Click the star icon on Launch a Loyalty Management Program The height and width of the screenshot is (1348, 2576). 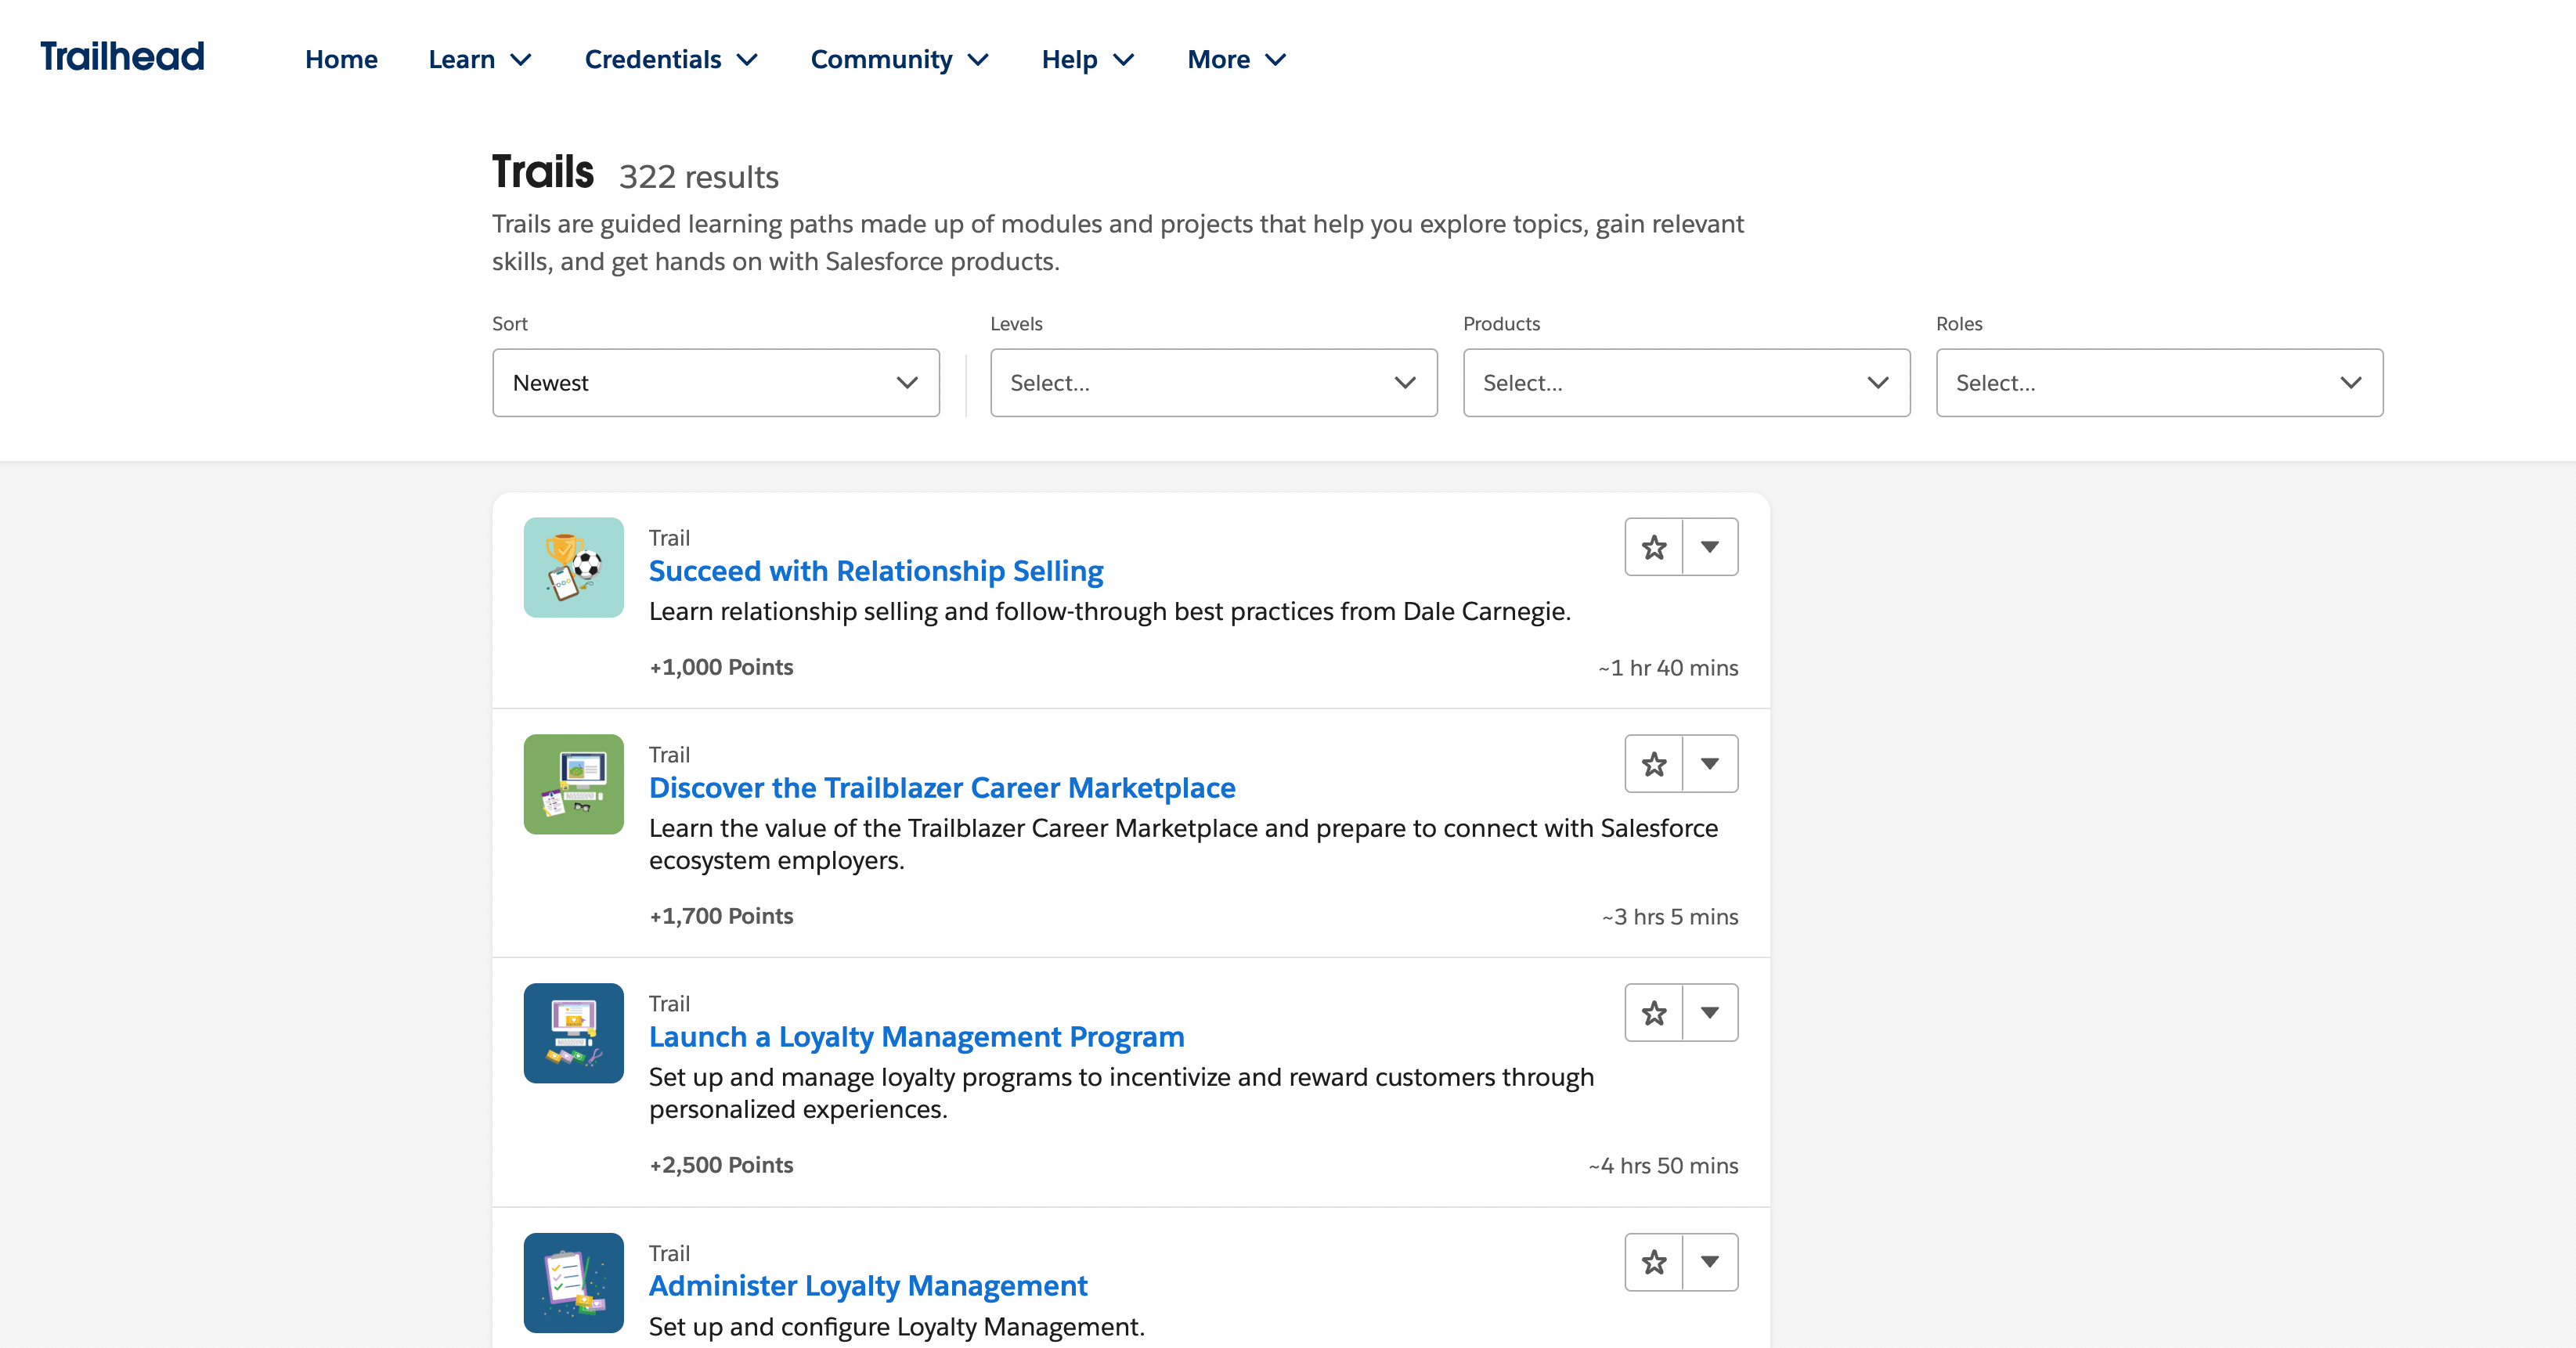(x=1651, y=1012)
